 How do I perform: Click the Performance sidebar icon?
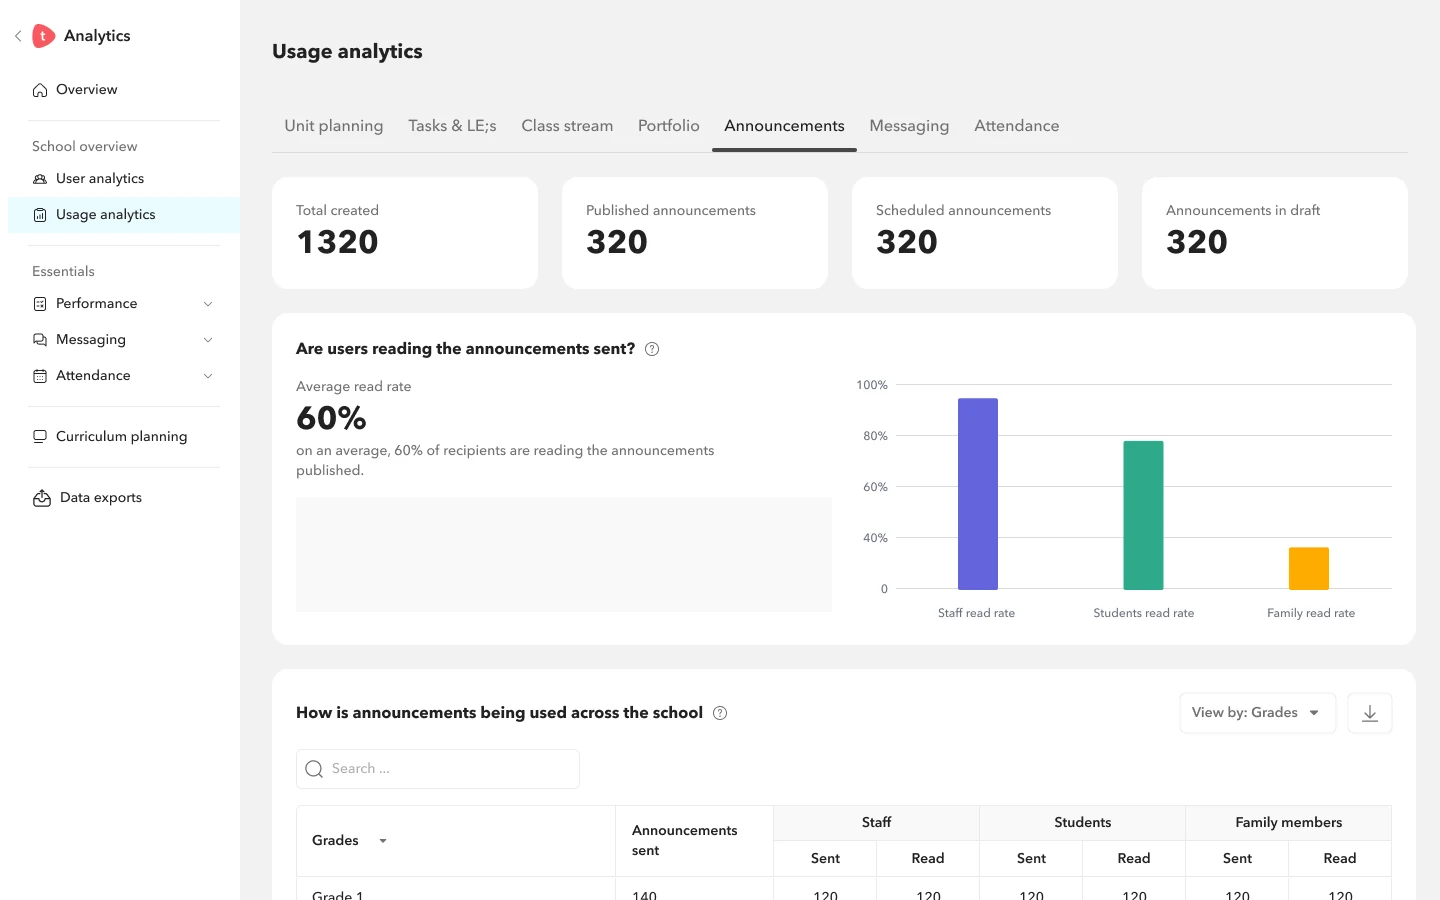[x=40, y=304]
